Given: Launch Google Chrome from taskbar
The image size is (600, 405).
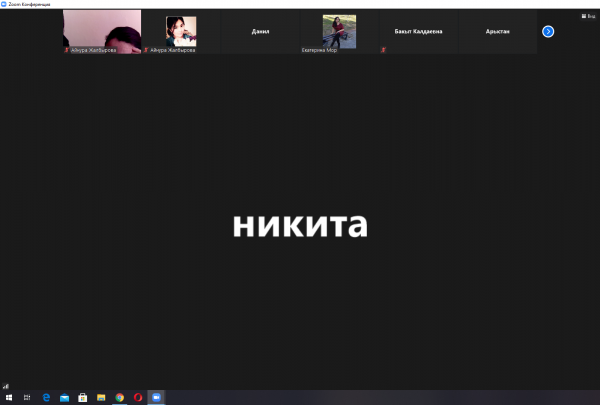Looking at the screenshot, I should [x=119, y=397].
